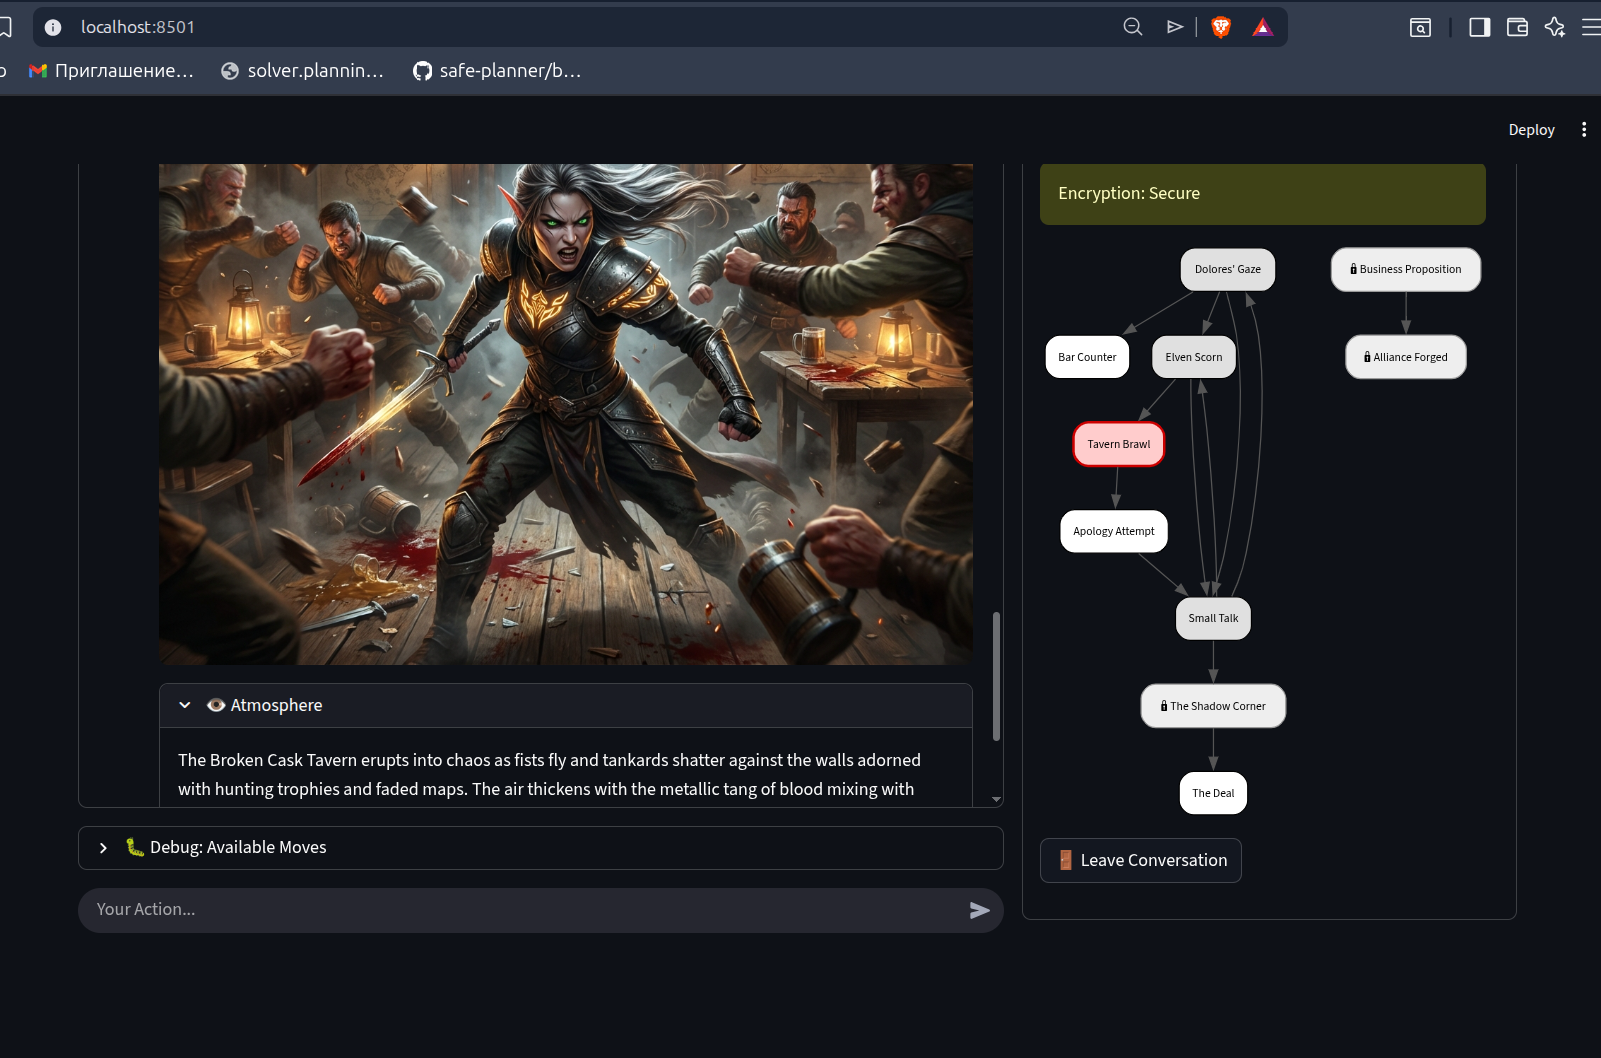Viewport: 1601px width, 1058px height.
Task: Click the Encryption: Secure status banner
Action: pyautogui.click(x=1263, y=194)
